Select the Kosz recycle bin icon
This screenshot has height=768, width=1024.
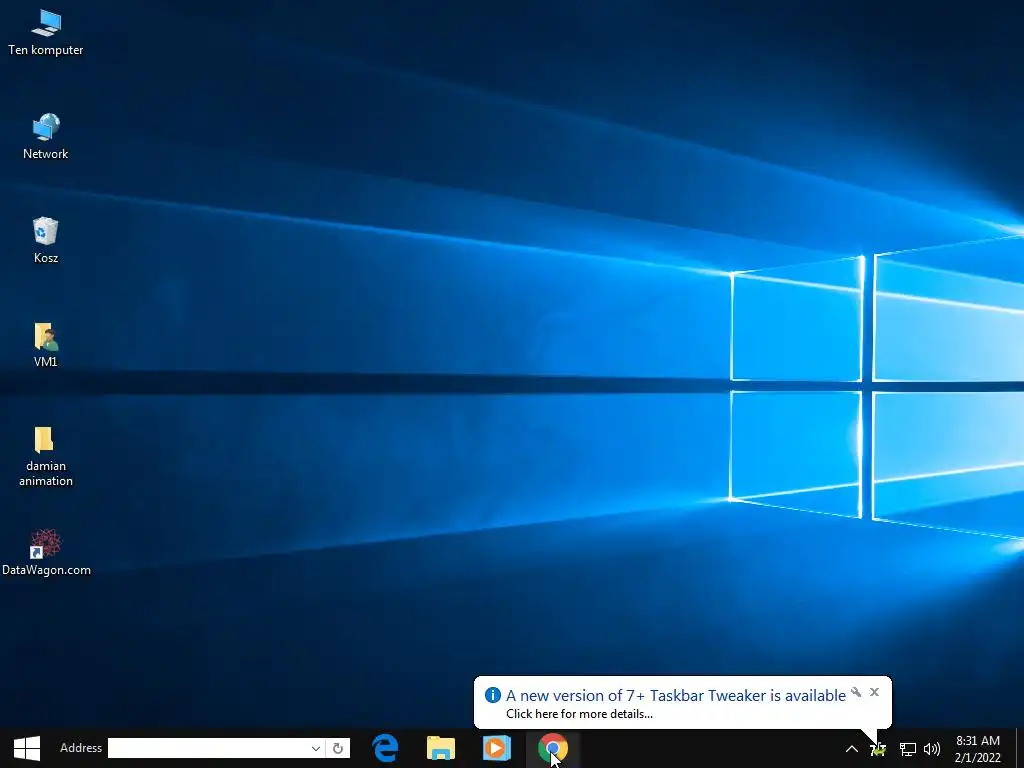[46, 240]
